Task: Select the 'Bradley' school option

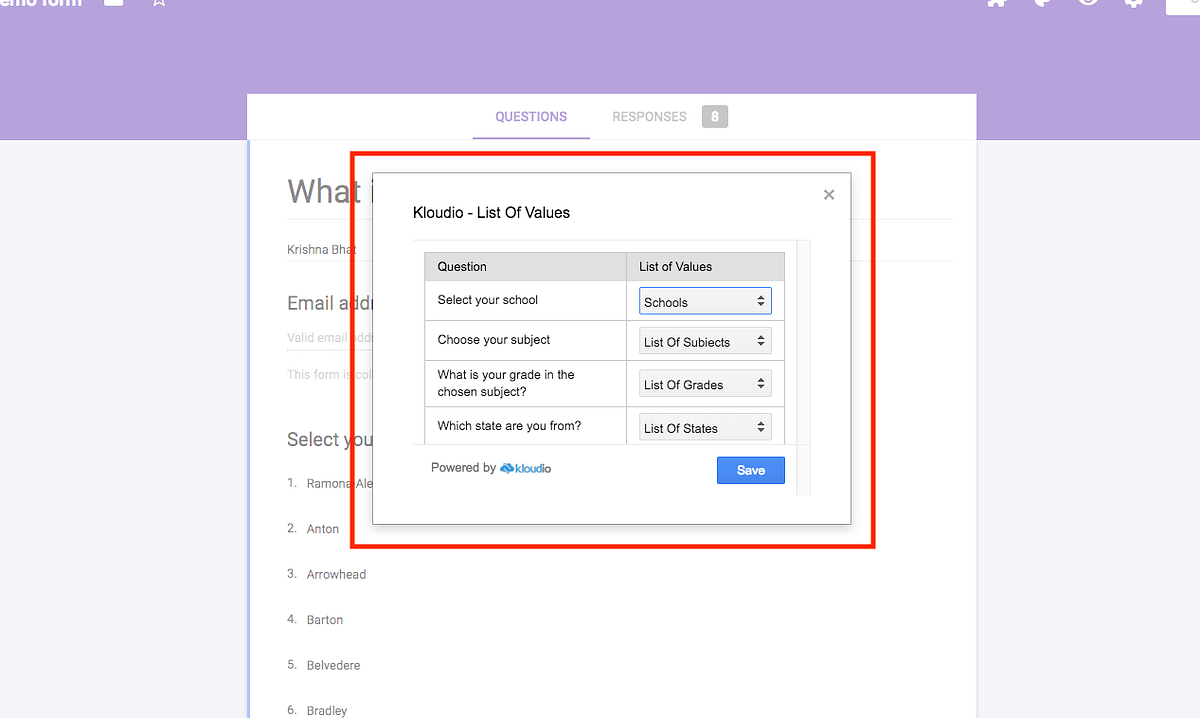Action: point(327,711)
